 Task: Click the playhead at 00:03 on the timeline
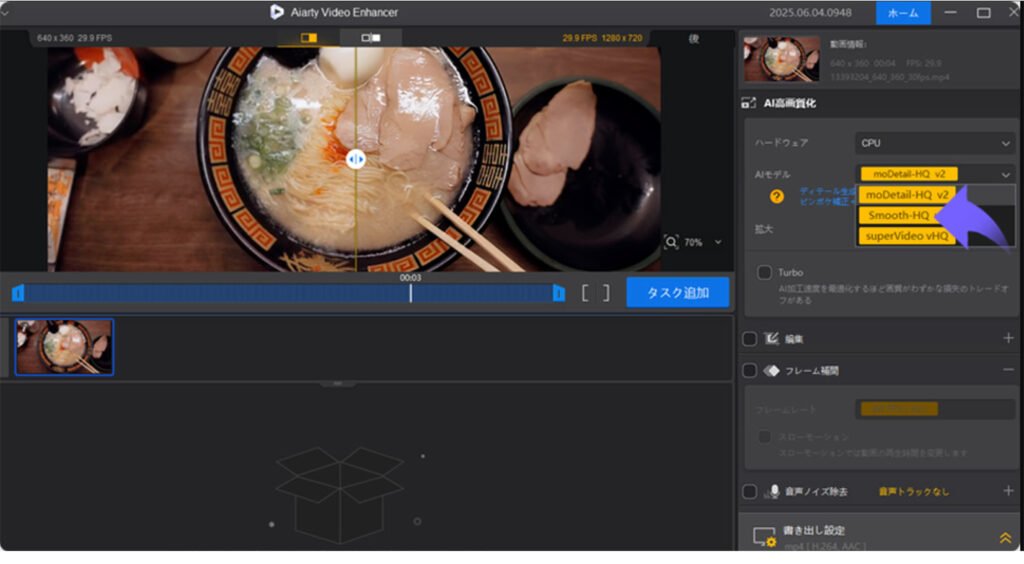(x=410, y=293)
